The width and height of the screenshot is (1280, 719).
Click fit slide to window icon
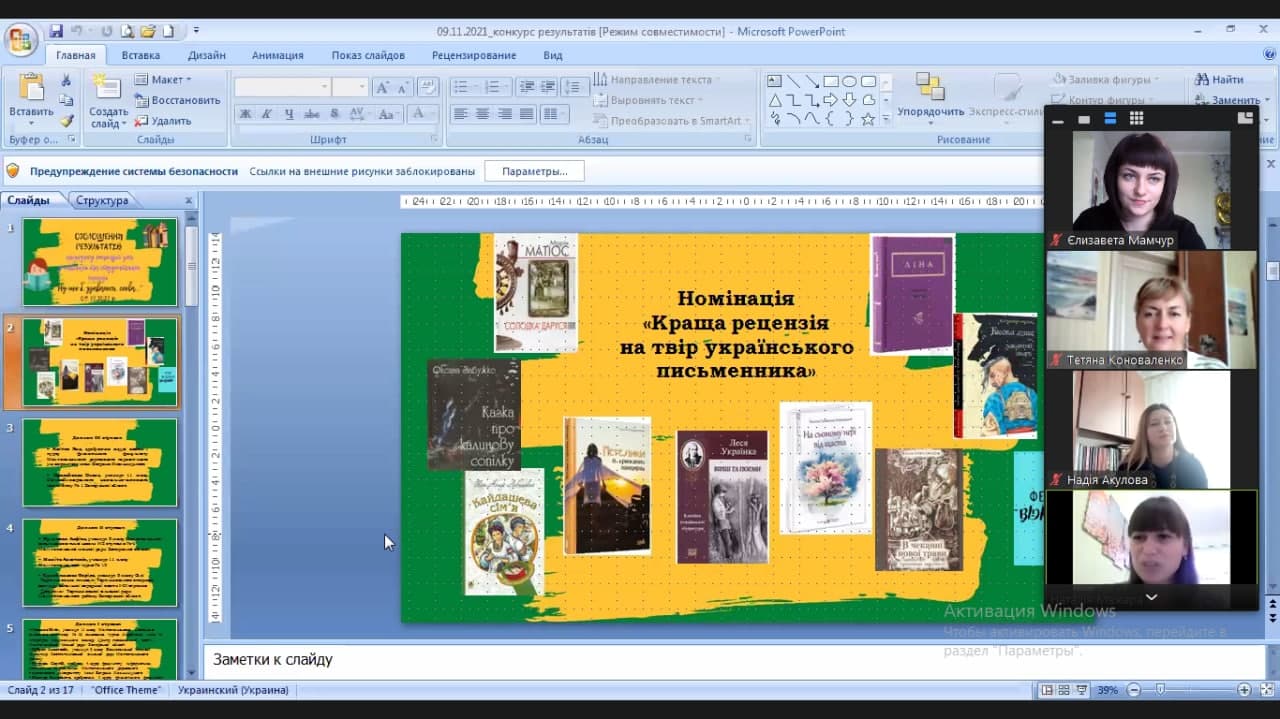pos(1265,690)
